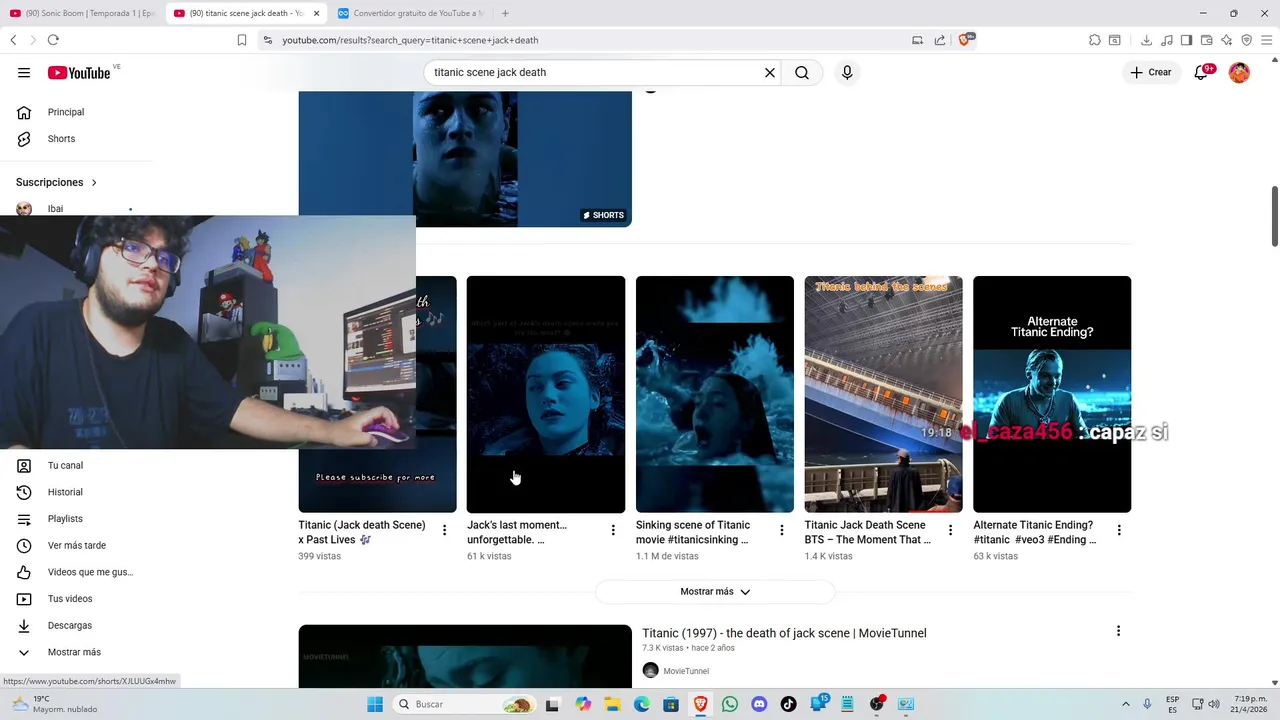
Task: Open options for Sinking scene of Titanic short
Action: [782, 530]
